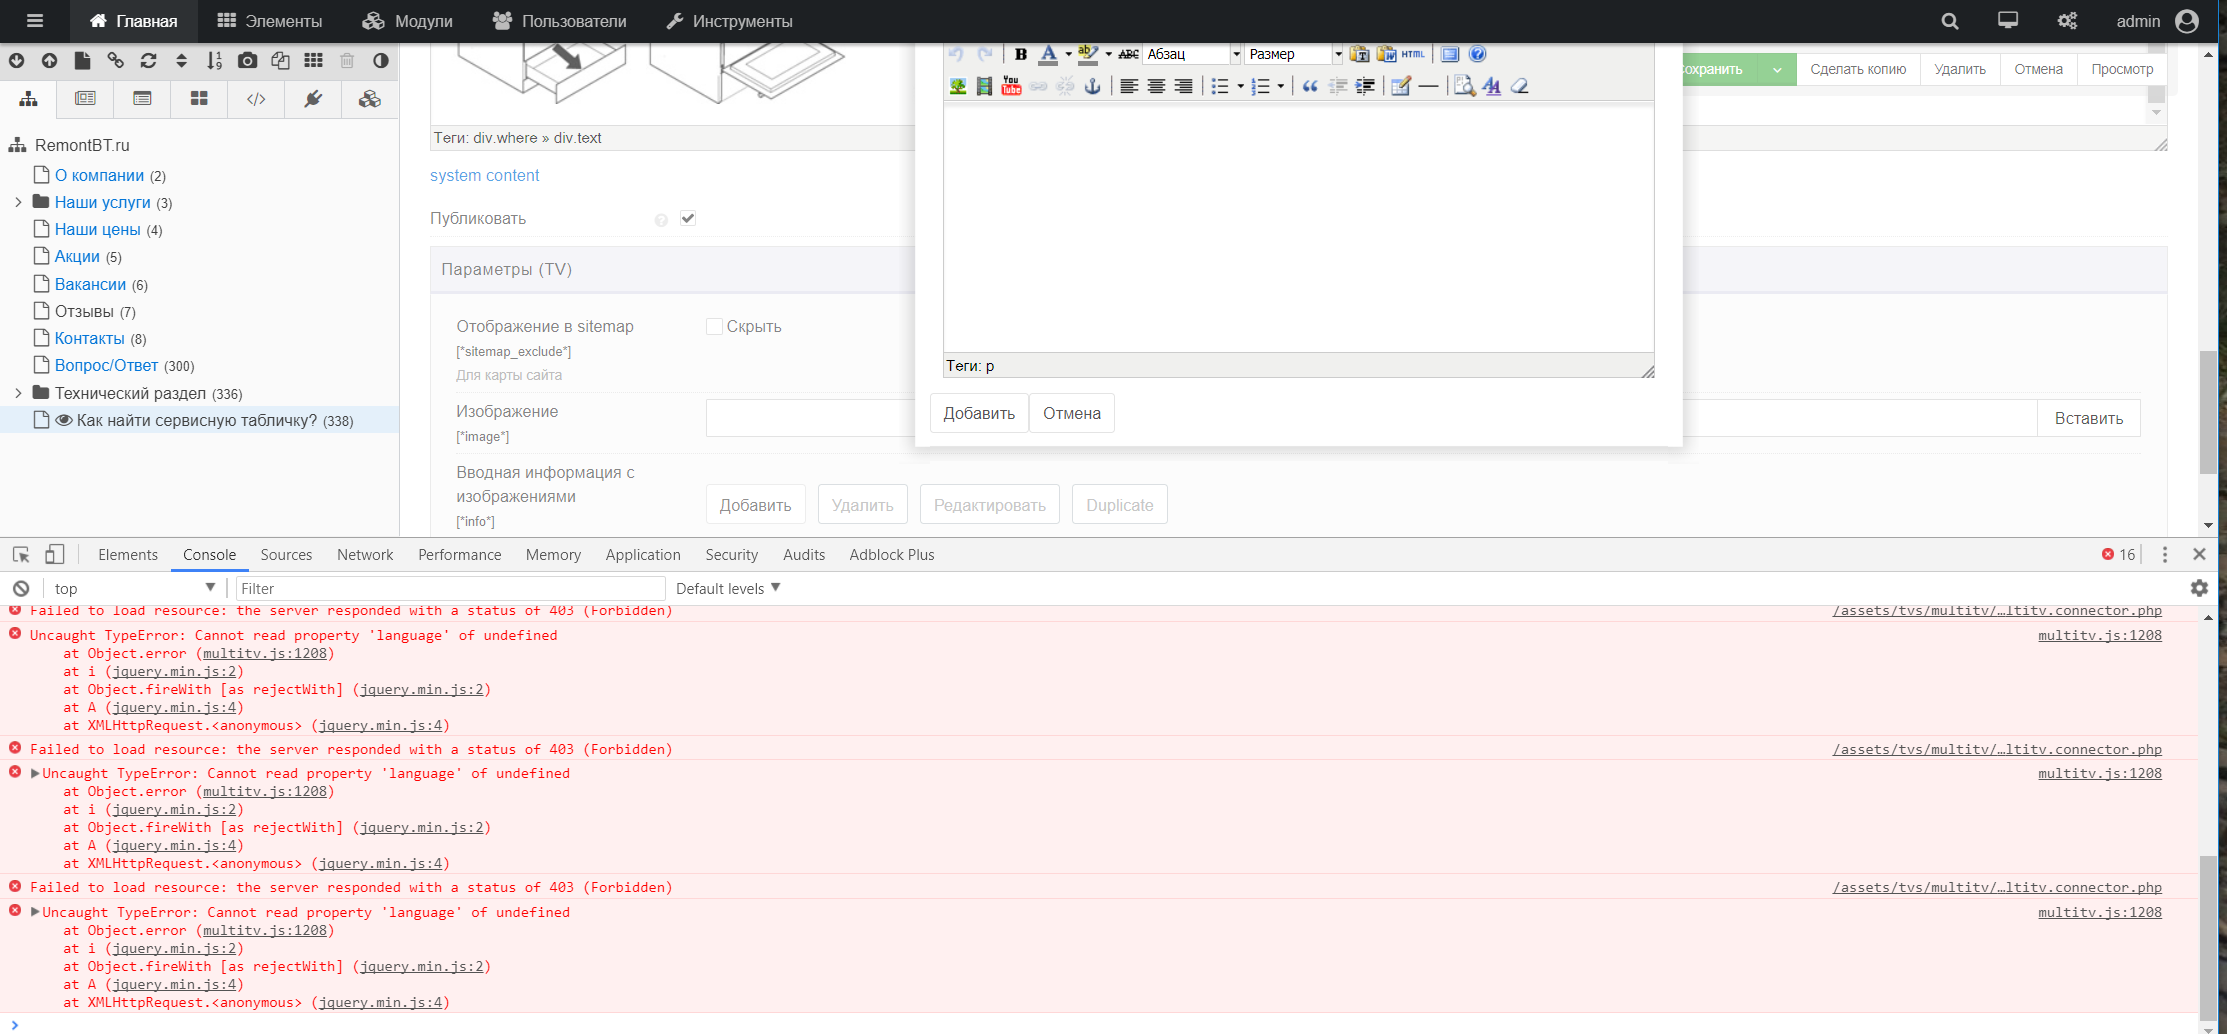Open the text color dropdown arrow
Viewport: 2227px width, 1034px height.
click(x=1068, y=54)
